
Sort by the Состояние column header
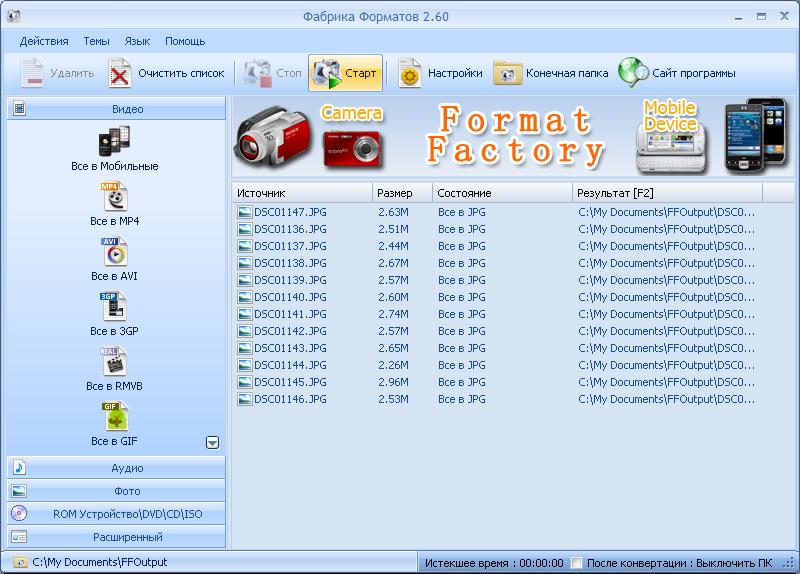[x=503, y=193]
